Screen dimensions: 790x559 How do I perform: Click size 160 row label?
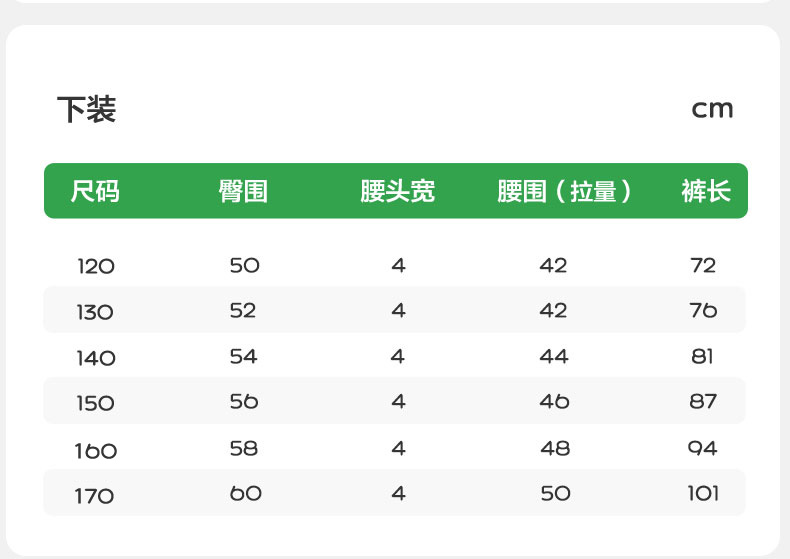coord(96,450)
